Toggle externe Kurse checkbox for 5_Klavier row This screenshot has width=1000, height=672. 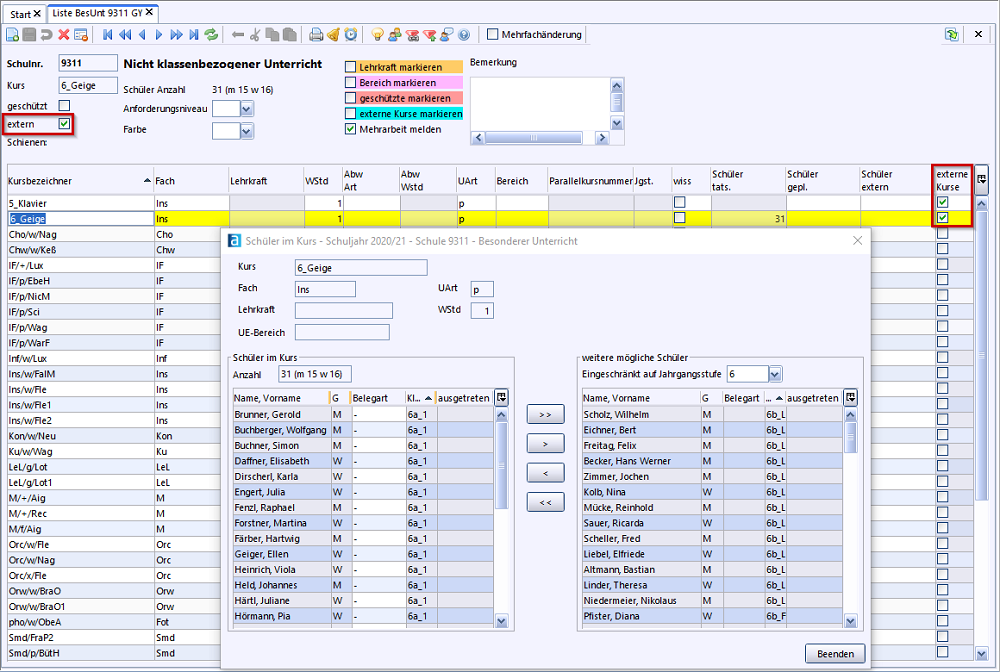(943, 202)
